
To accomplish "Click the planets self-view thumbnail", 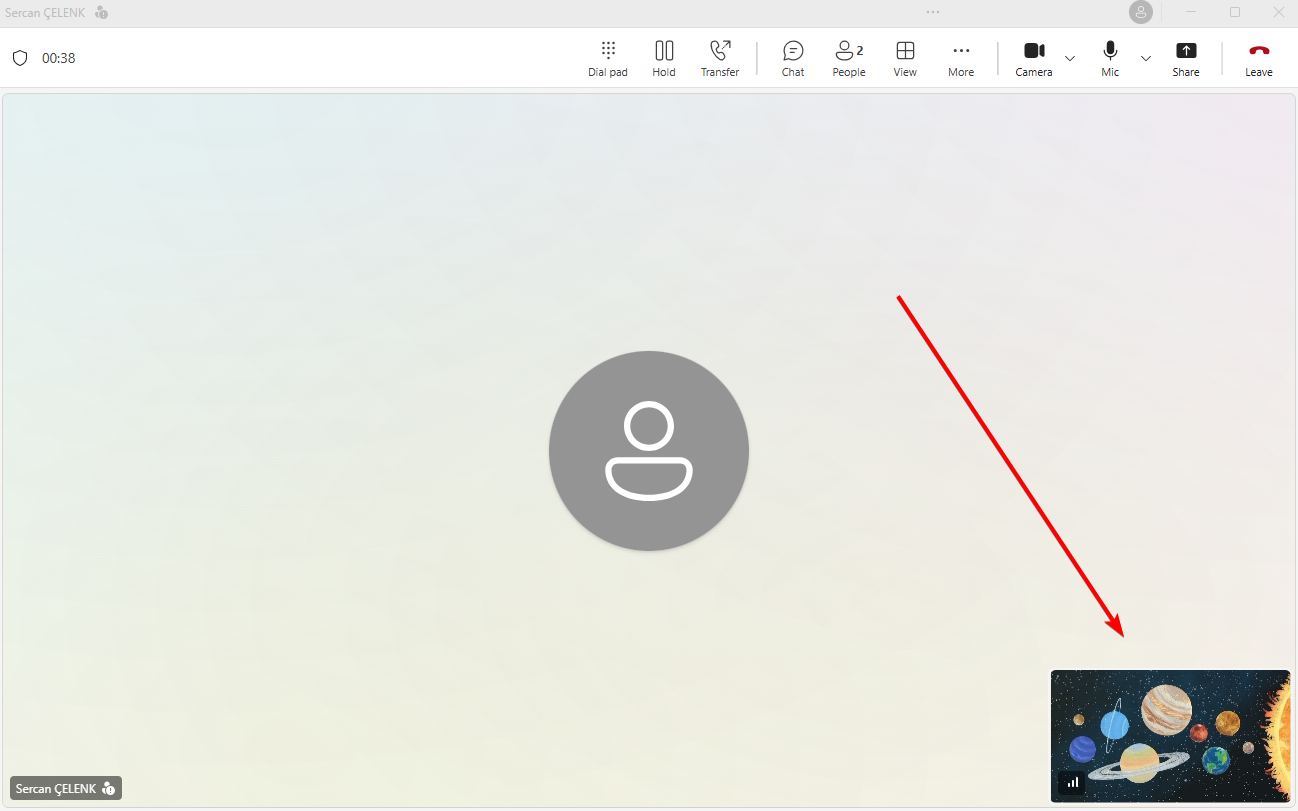I will click(x=1170, y=735).
